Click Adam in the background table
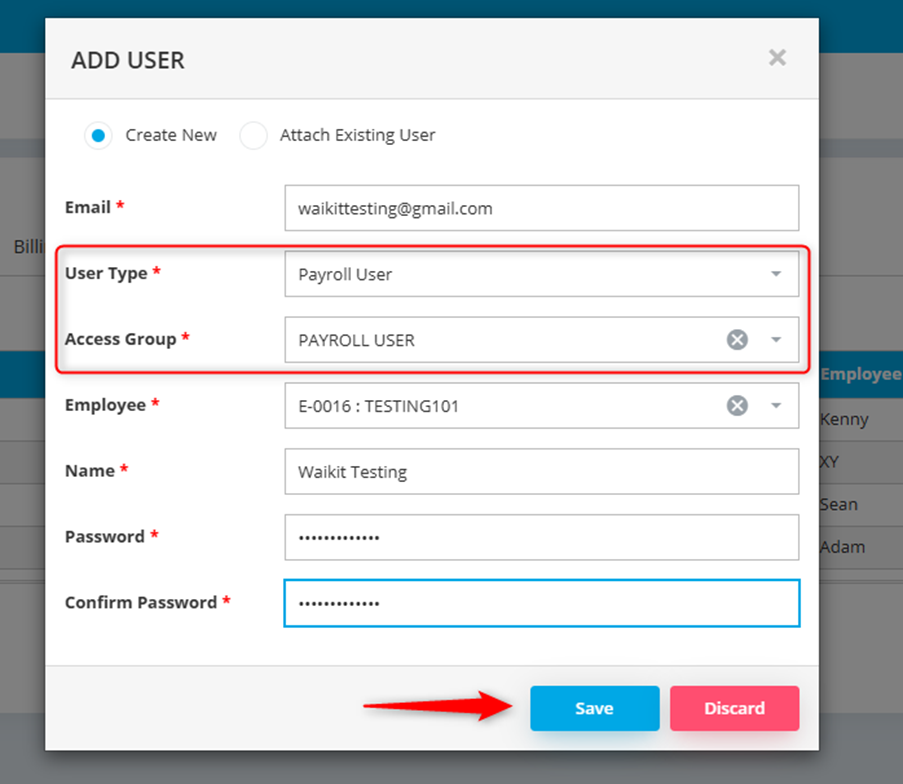The width and height of the screenshot is (903, 784). click(x=843, y=547)
